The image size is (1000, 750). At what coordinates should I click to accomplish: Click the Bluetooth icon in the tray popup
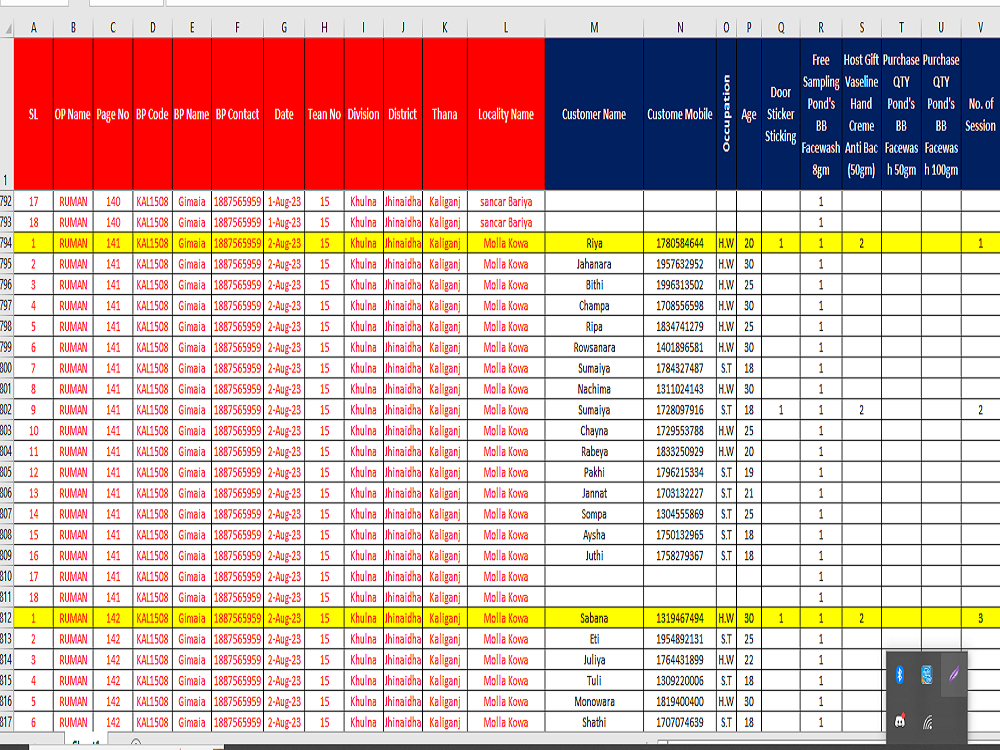pos(900,674)
